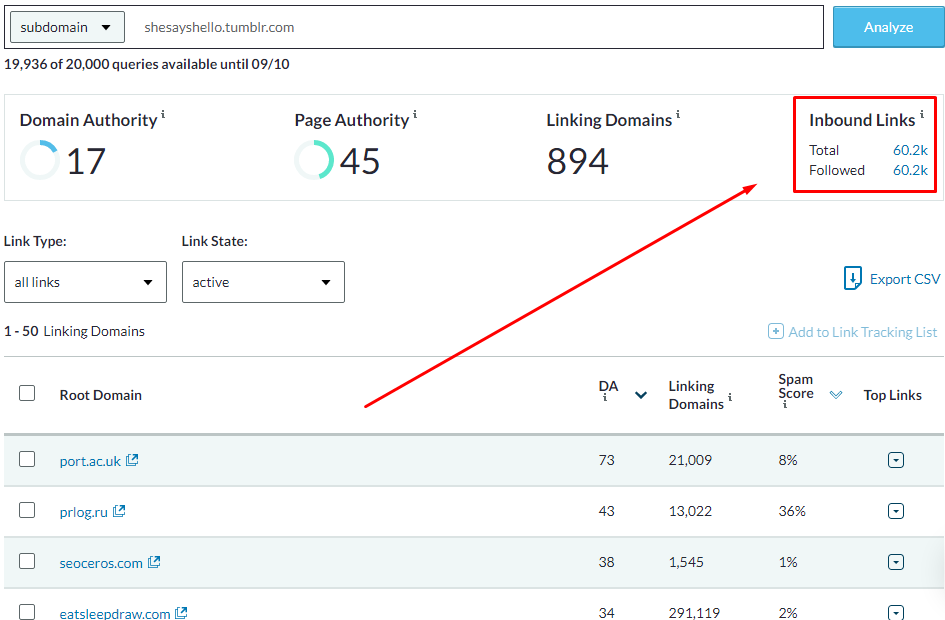The width and height of the screenshot is (945, 620).
Task: Click external-link icon next to eatsleepdraw.com
Action: click(181, 613)
